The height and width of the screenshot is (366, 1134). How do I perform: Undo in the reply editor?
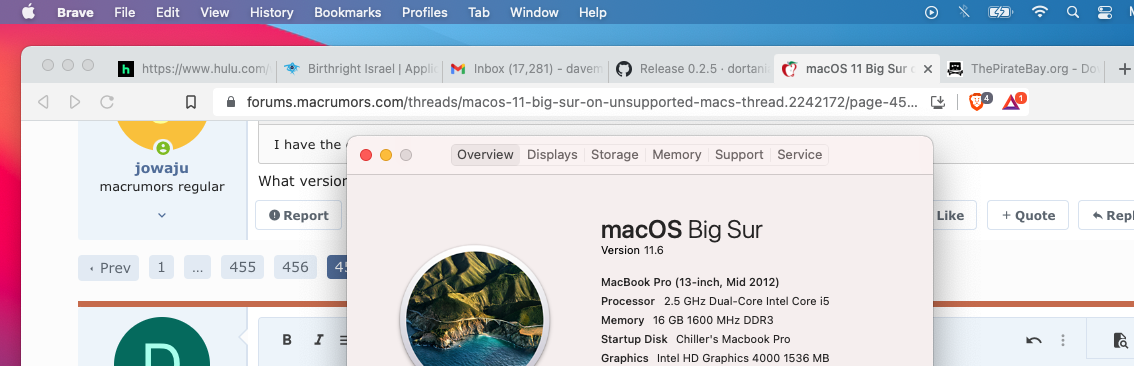1033,340
